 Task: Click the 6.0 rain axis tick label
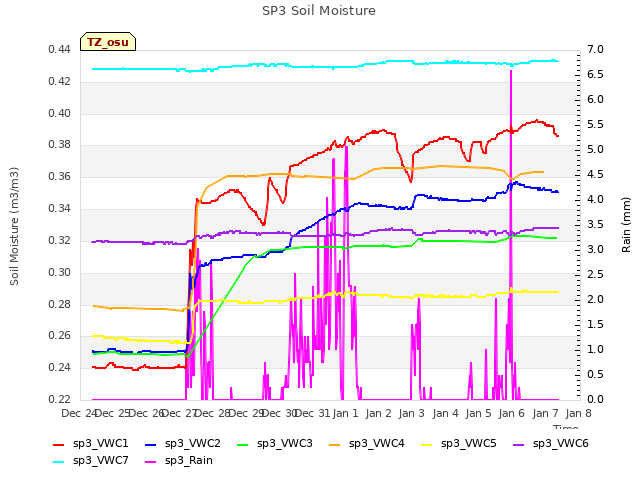pos(595,100)
